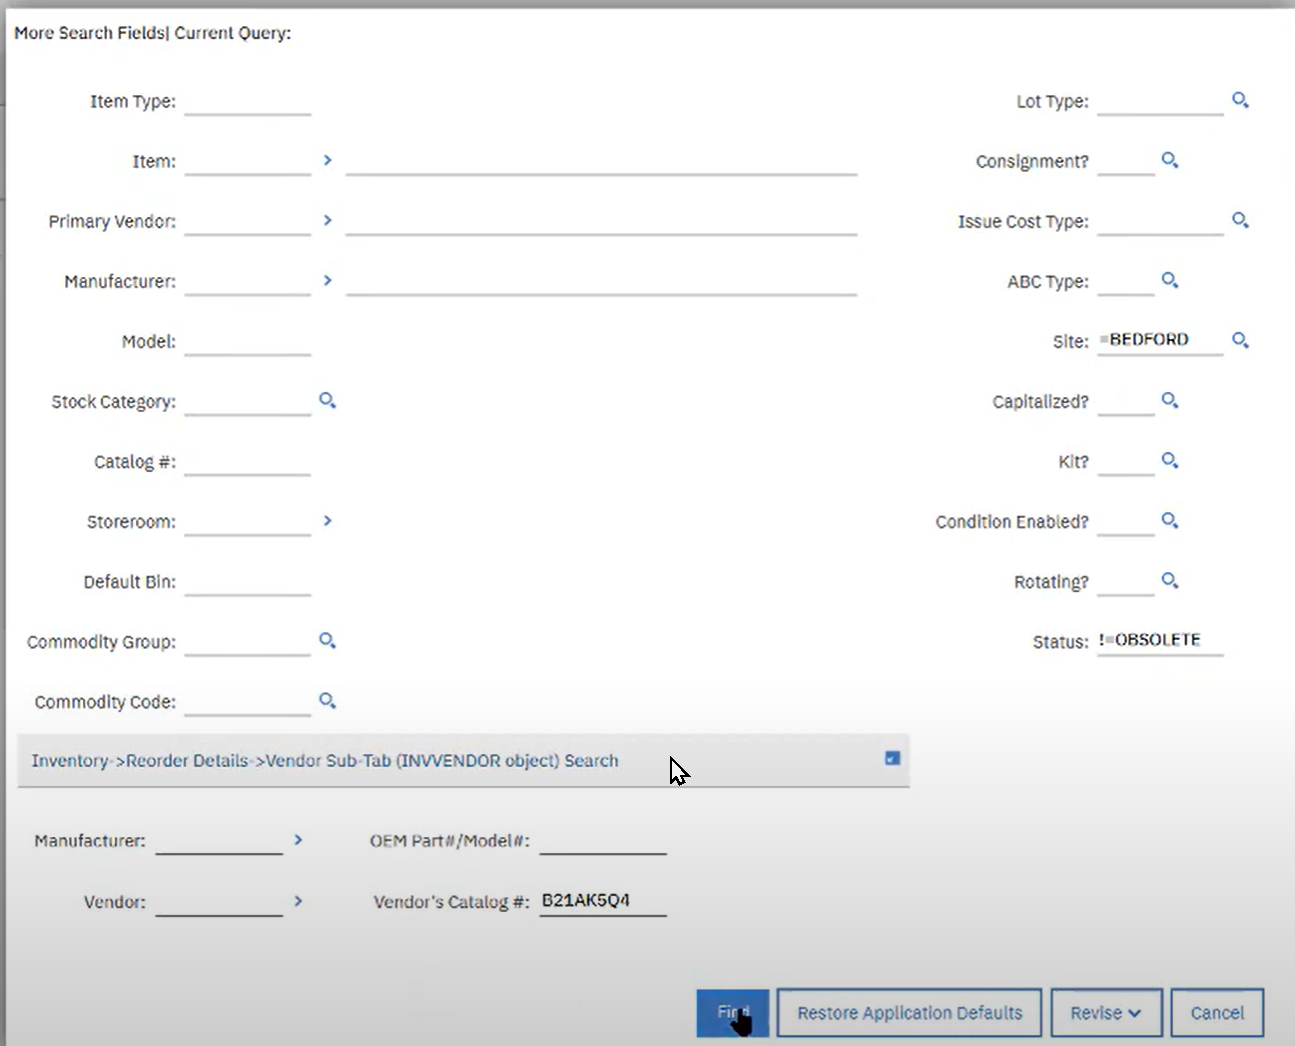
Task: Expand the Item detail menu chevron
Action: click(x=327, y=160)
